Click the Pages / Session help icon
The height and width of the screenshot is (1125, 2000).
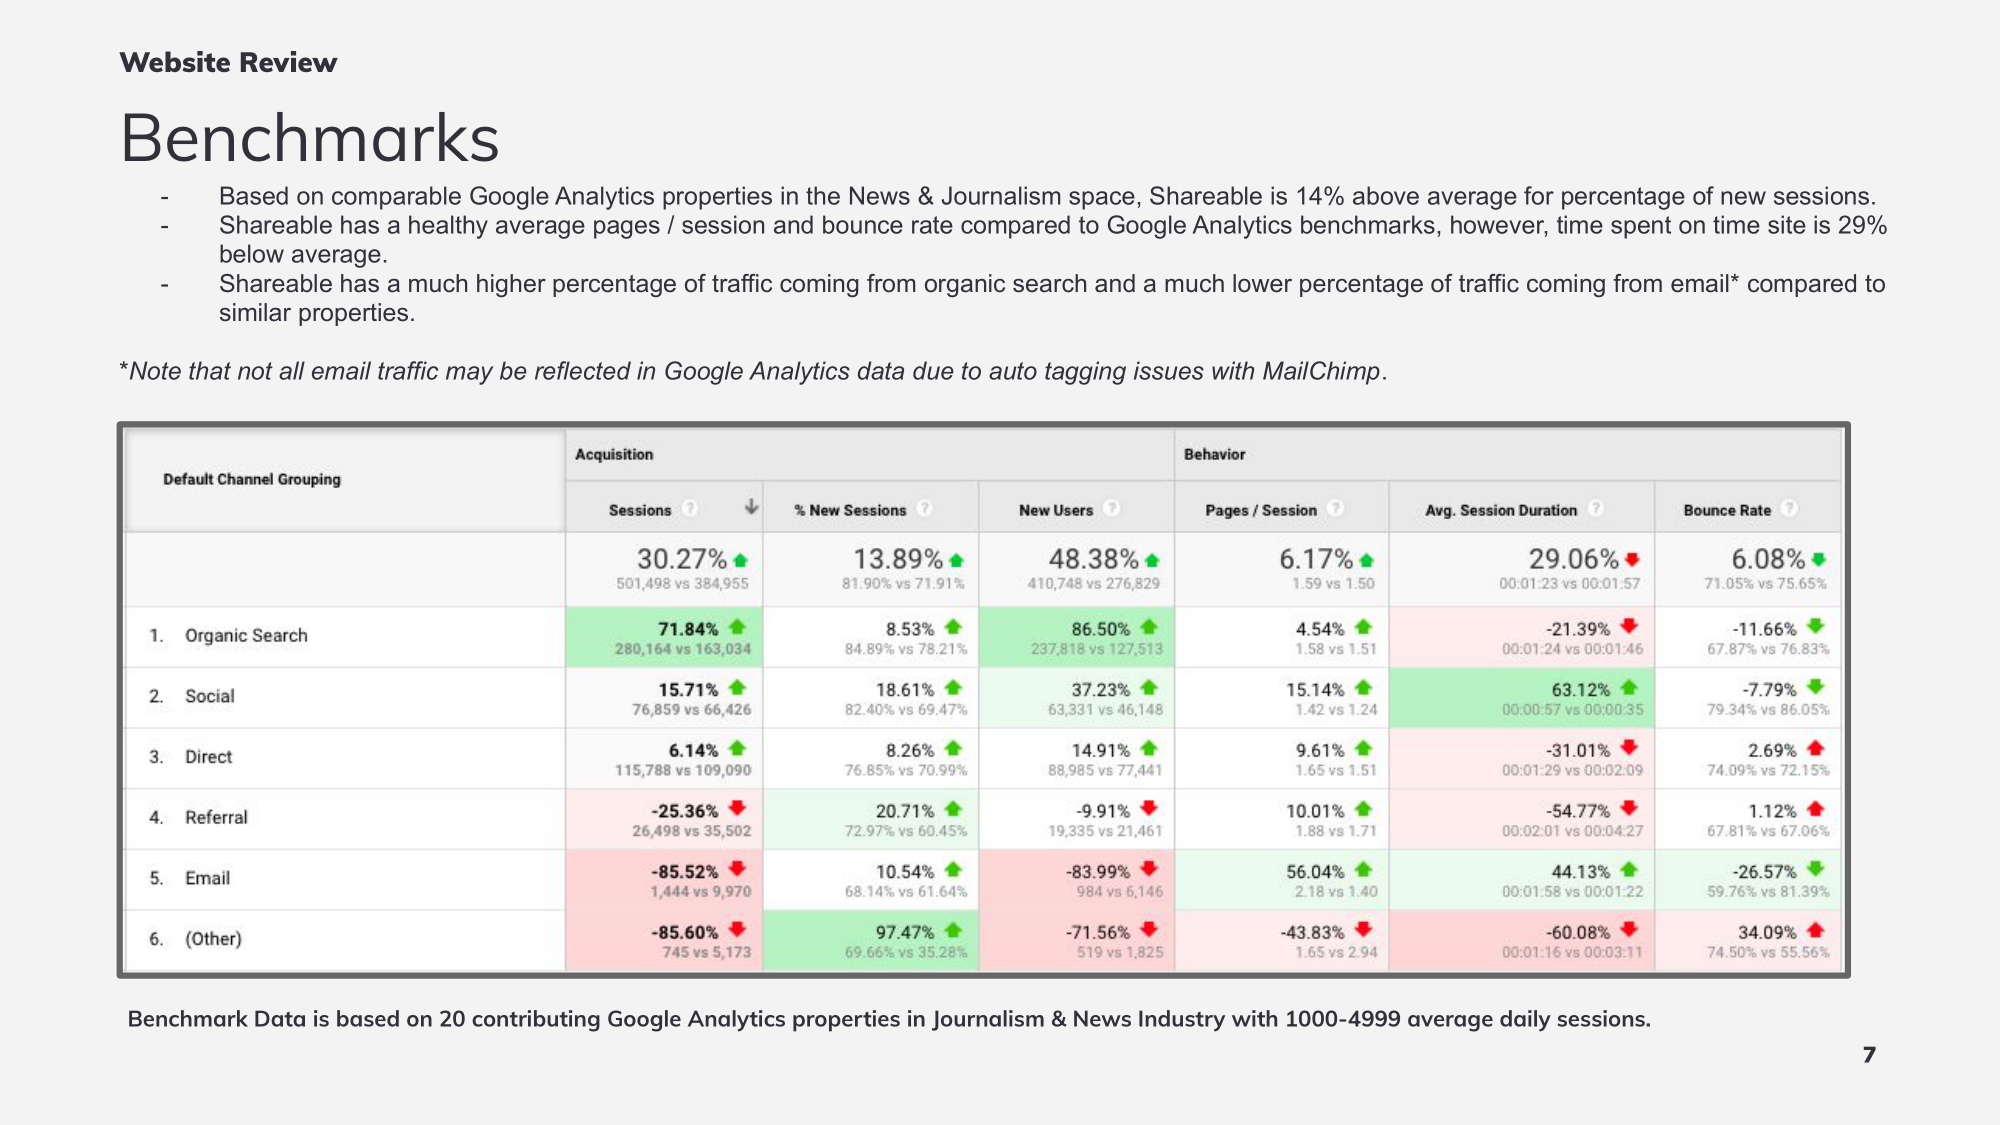point(1335,509)
